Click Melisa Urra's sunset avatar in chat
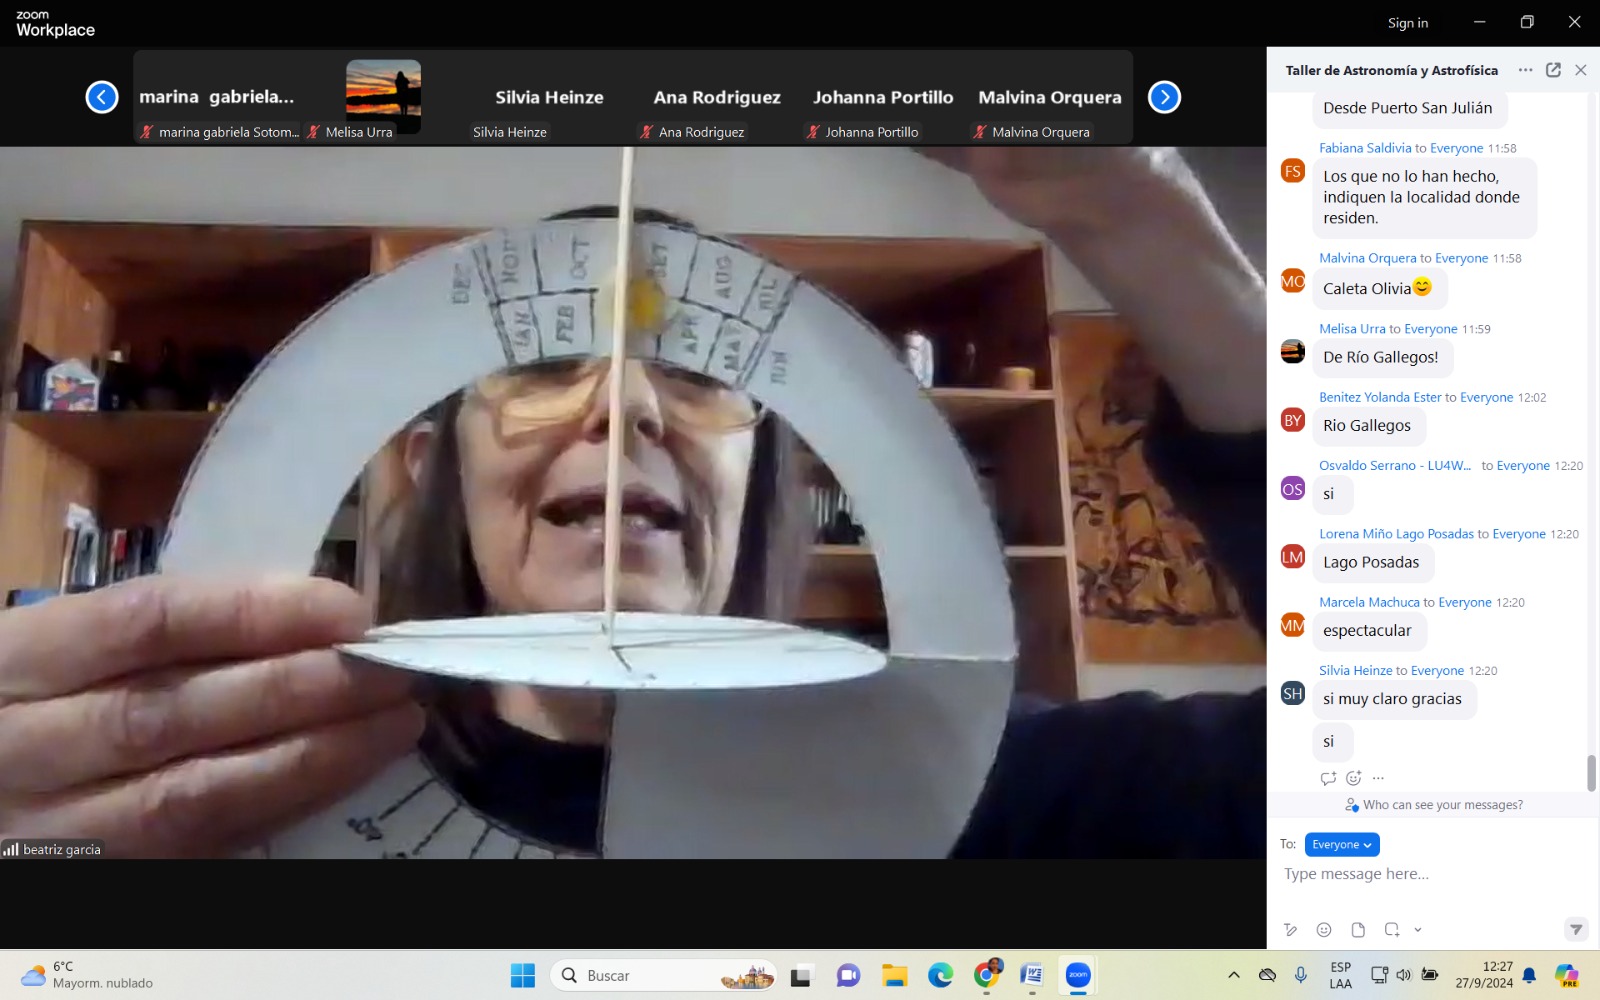 (1293, 351)
